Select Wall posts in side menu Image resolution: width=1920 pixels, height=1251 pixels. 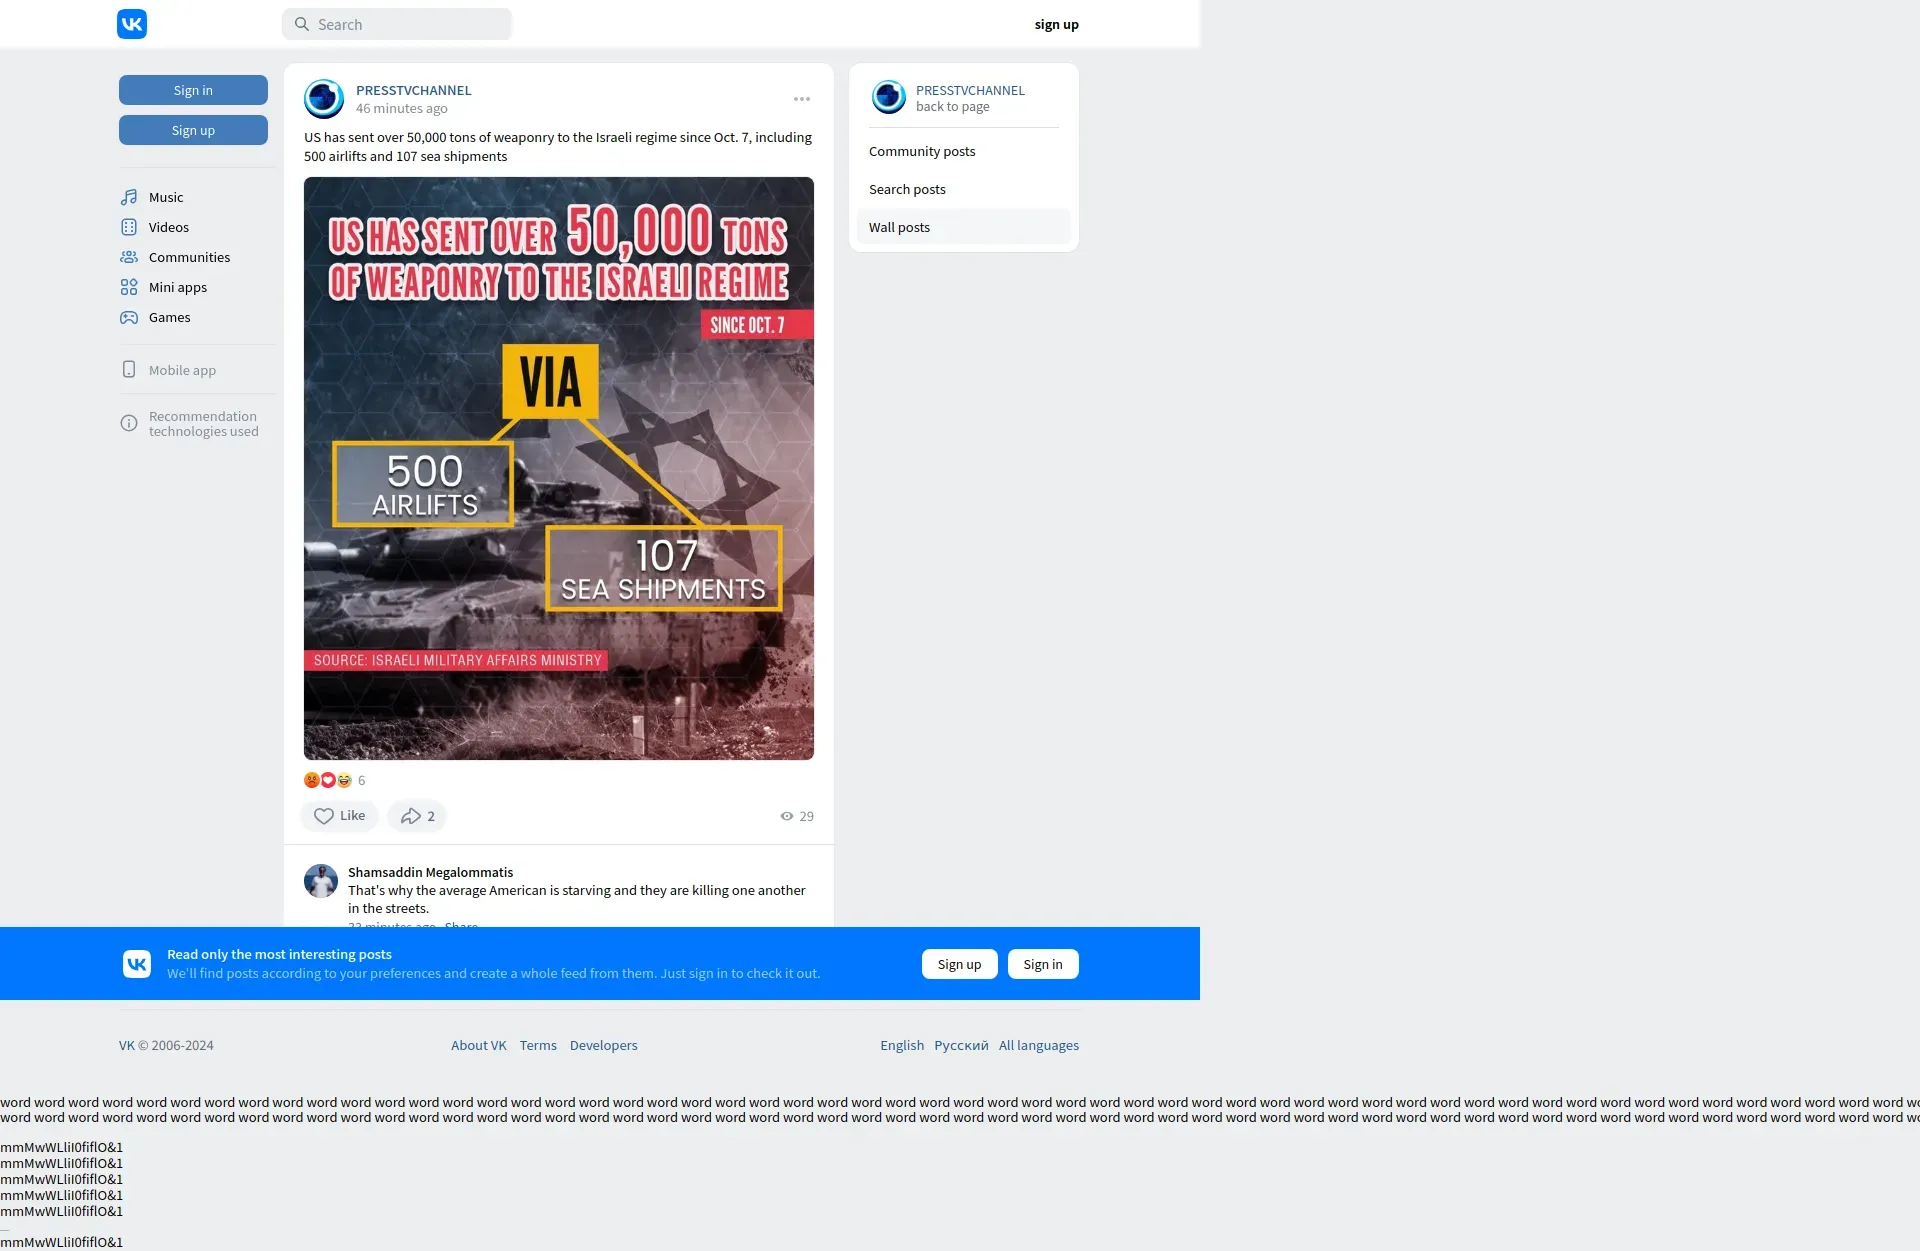[899, 227]
